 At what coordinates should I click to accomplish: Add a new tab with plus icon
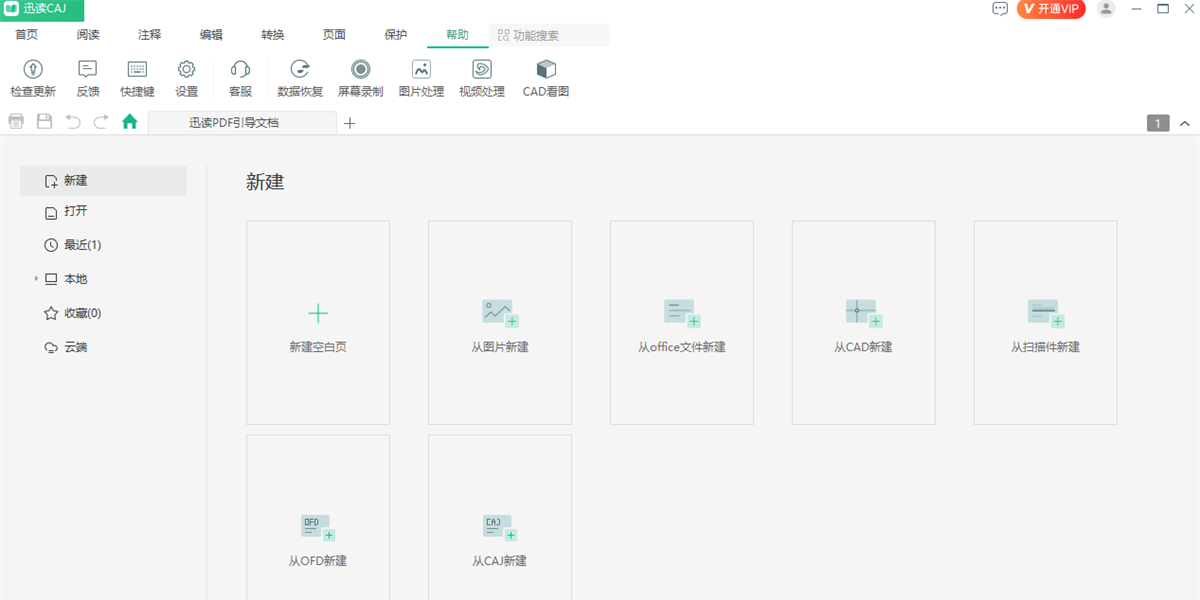click(349, 123)
